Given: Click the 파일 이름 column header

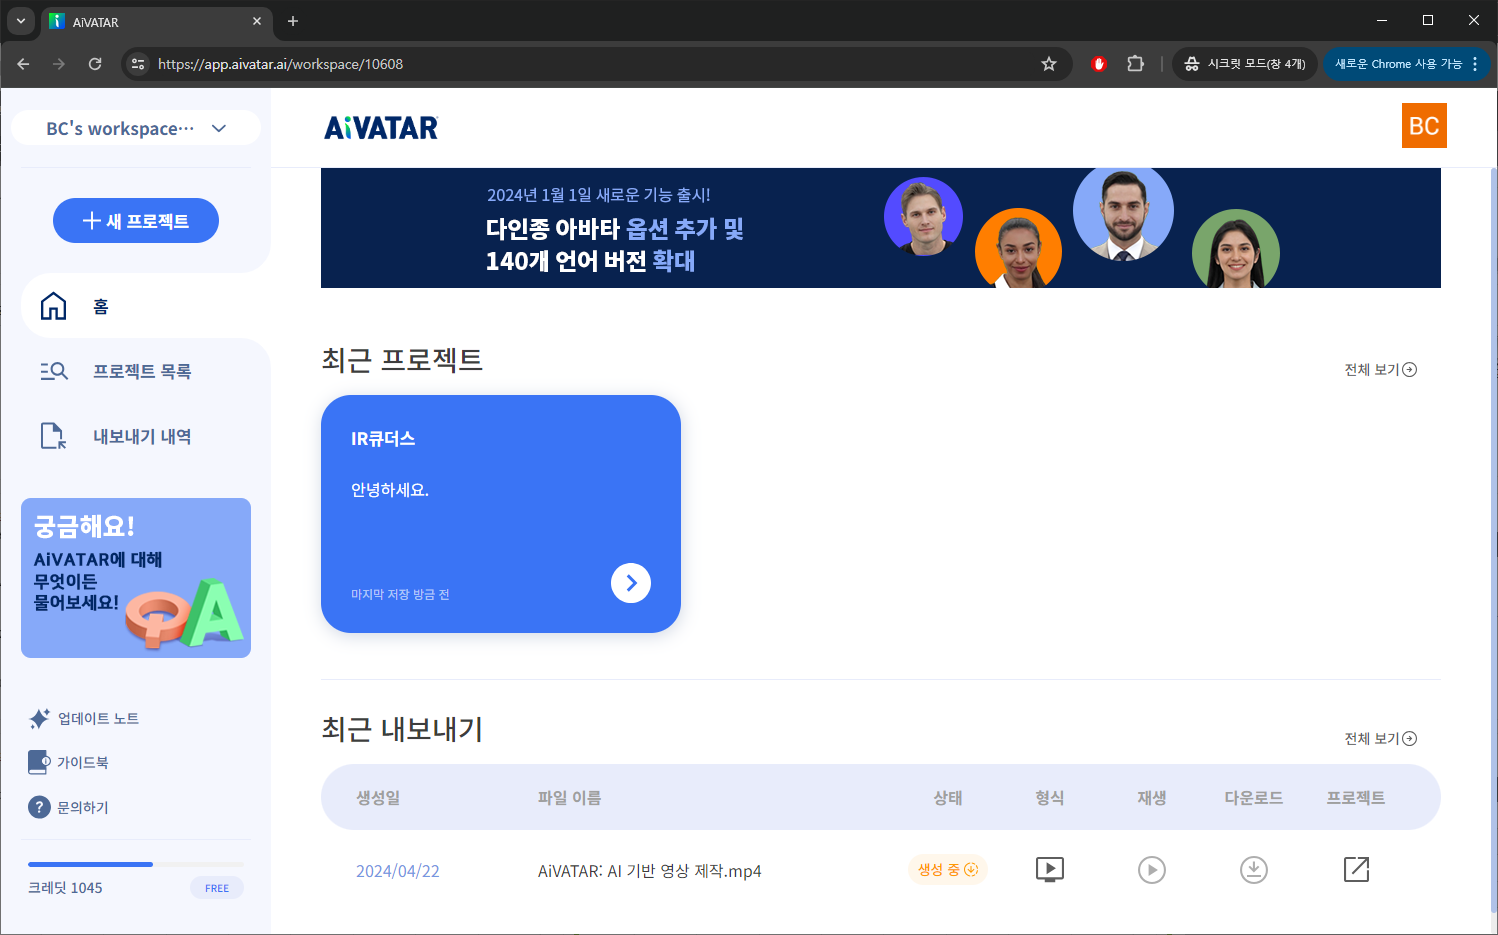Looking at the screenshot, I should click(570, 797).
